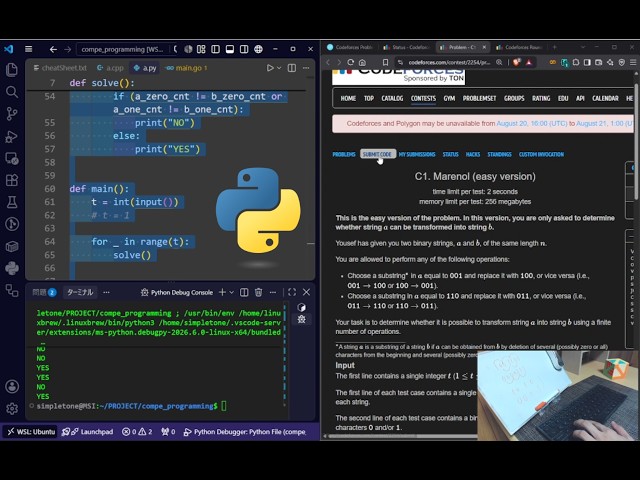Image resolution: width=640 pixels, height=480 pixels.
Task: Open the terminal panel more actions ellipsis
Action: coord(273,292)
